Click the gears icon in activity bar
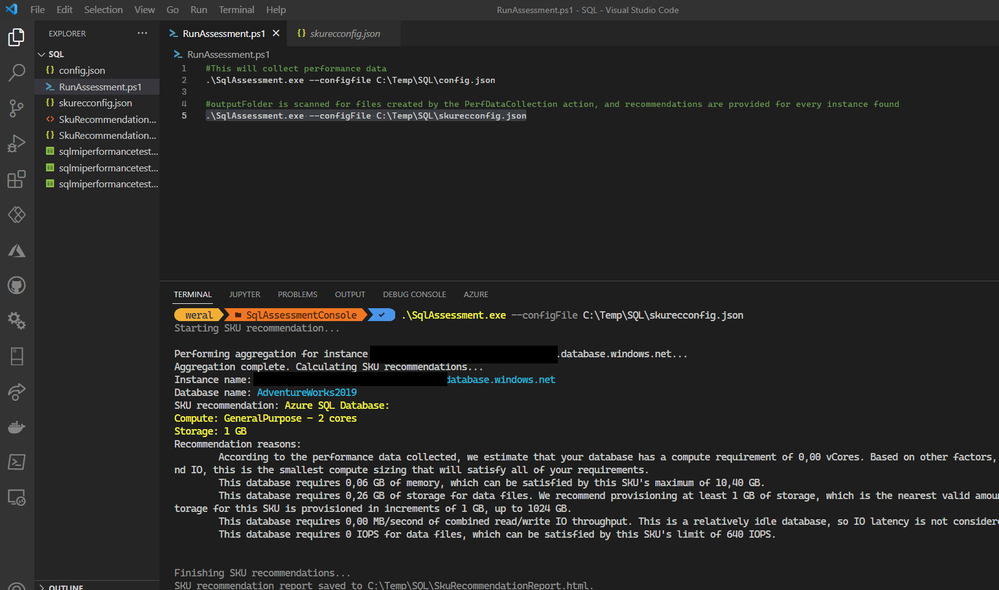Screen dimensions: 999x590 [17, 320]
